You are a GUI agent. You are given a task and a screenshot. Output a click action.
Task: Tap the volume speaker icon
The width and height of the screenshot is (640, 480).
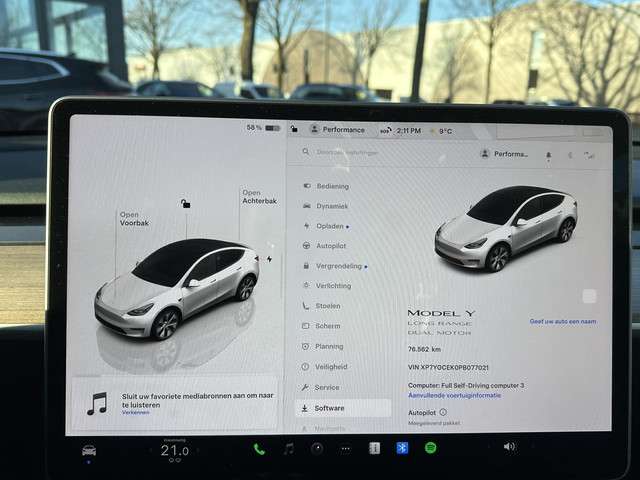[509, 447]
